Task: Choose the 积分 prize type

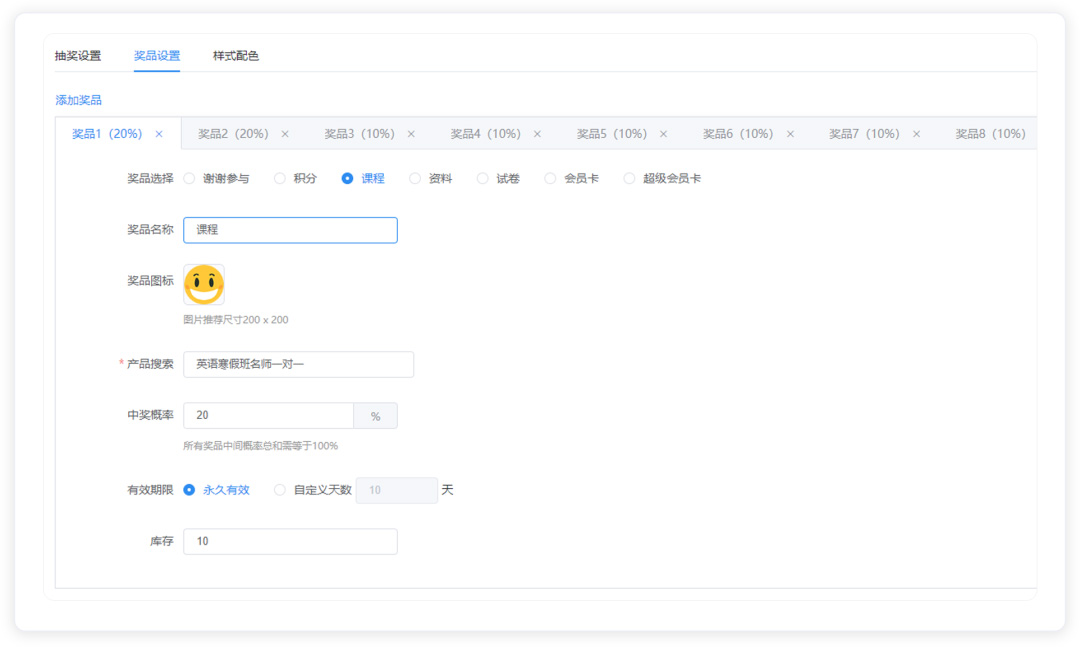Action: point(280,179)
